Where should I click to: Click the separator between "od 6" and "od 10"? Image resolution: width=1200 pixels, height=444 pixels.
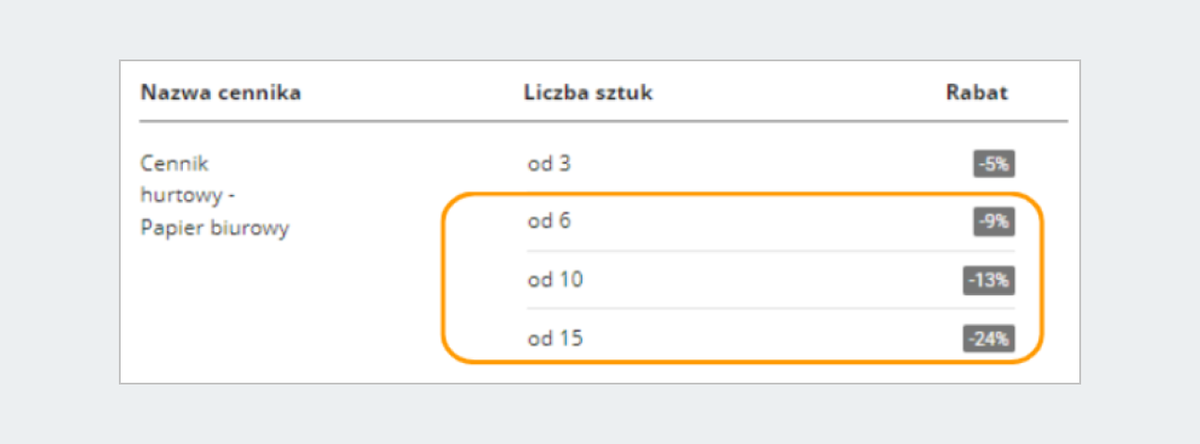(x=770, y=251)
